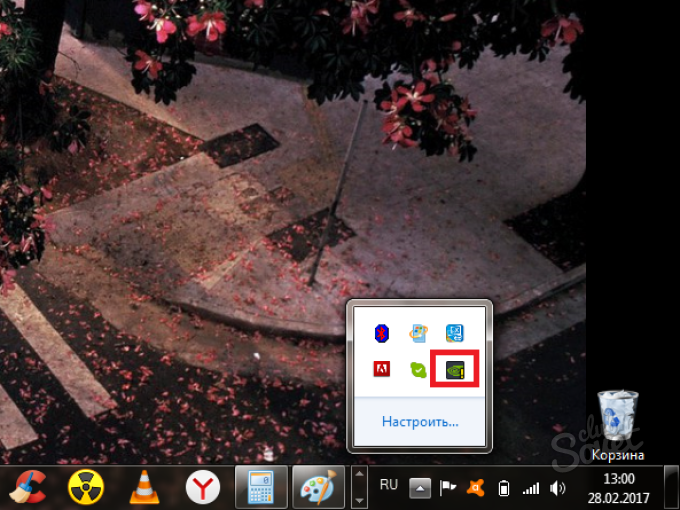Switch to the Calculator taskbar window

262,488
